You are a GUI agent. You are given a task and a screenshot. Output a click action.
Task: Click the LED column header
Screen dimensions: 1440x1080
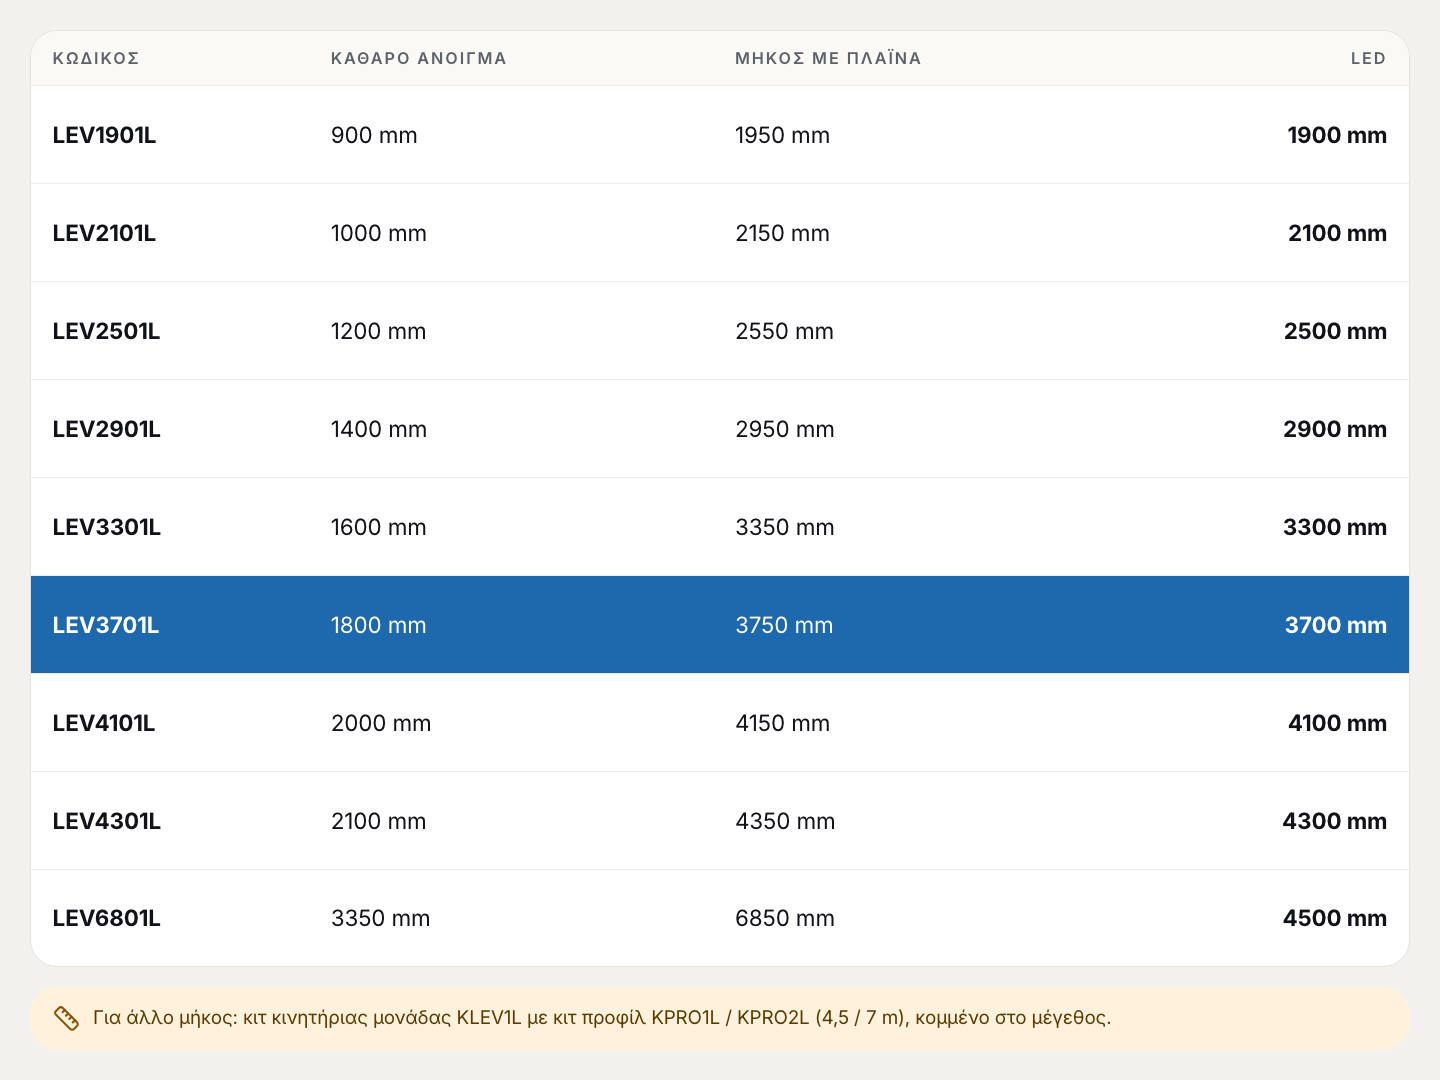click(1369, 58)
